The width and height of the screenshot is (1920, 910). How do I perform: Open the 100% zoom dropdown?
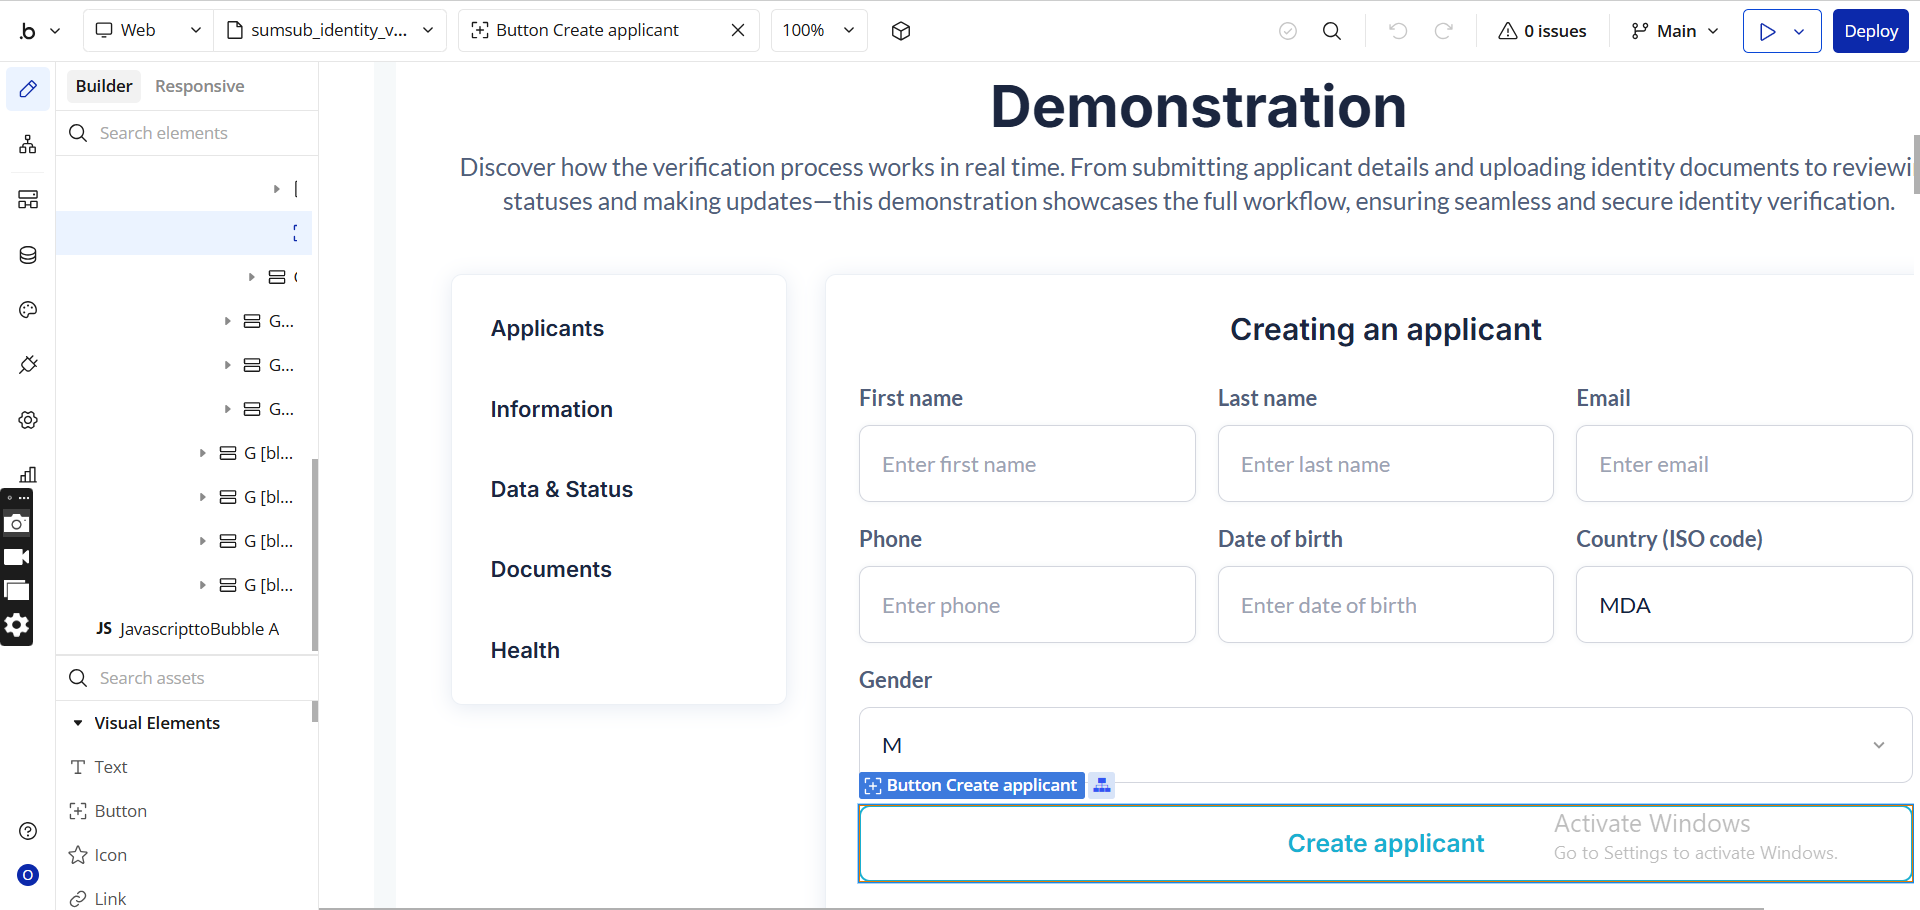click(818, 31)
